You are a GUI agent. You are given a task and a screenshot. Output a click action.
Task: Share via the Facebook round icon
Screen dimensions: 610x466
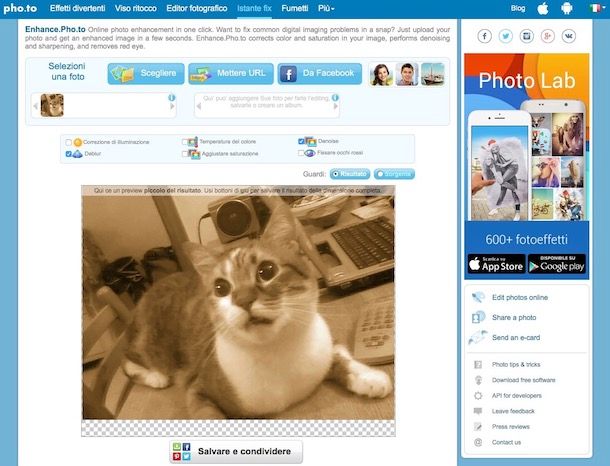tap(484, 36)
